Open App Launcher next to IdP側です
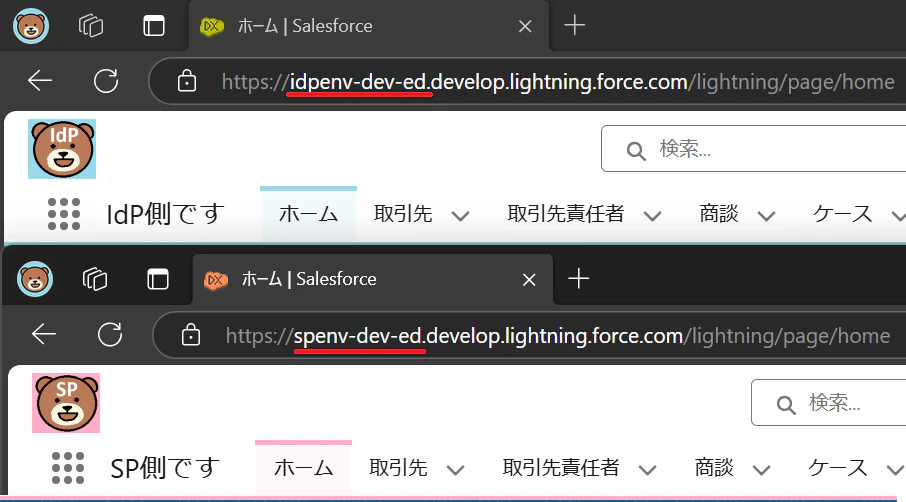The height and width of the screenshot is (502, 906). click(x=64, y=214)
